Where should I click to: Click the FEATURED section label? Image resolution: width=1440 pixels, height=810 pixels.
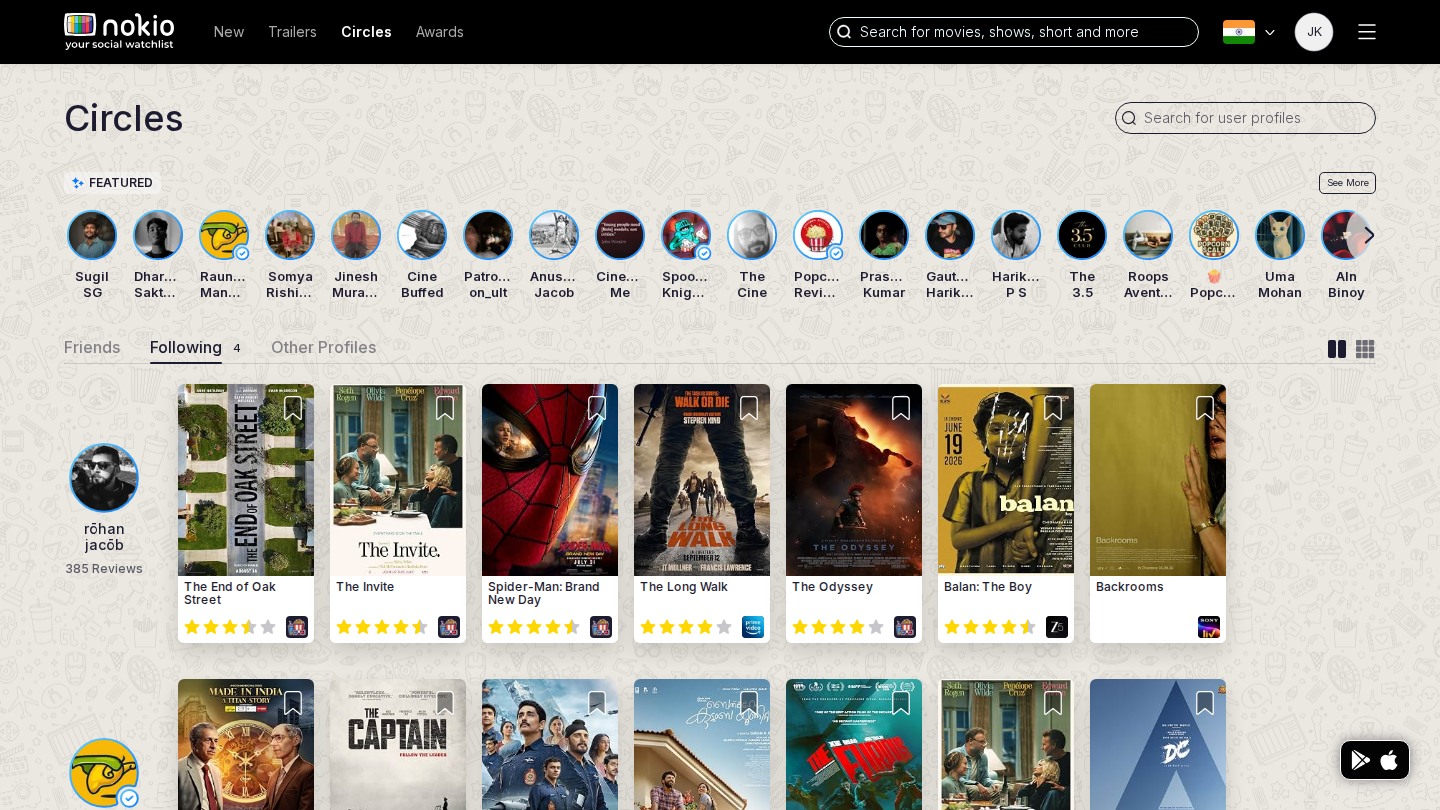click(x=112, y=183)
